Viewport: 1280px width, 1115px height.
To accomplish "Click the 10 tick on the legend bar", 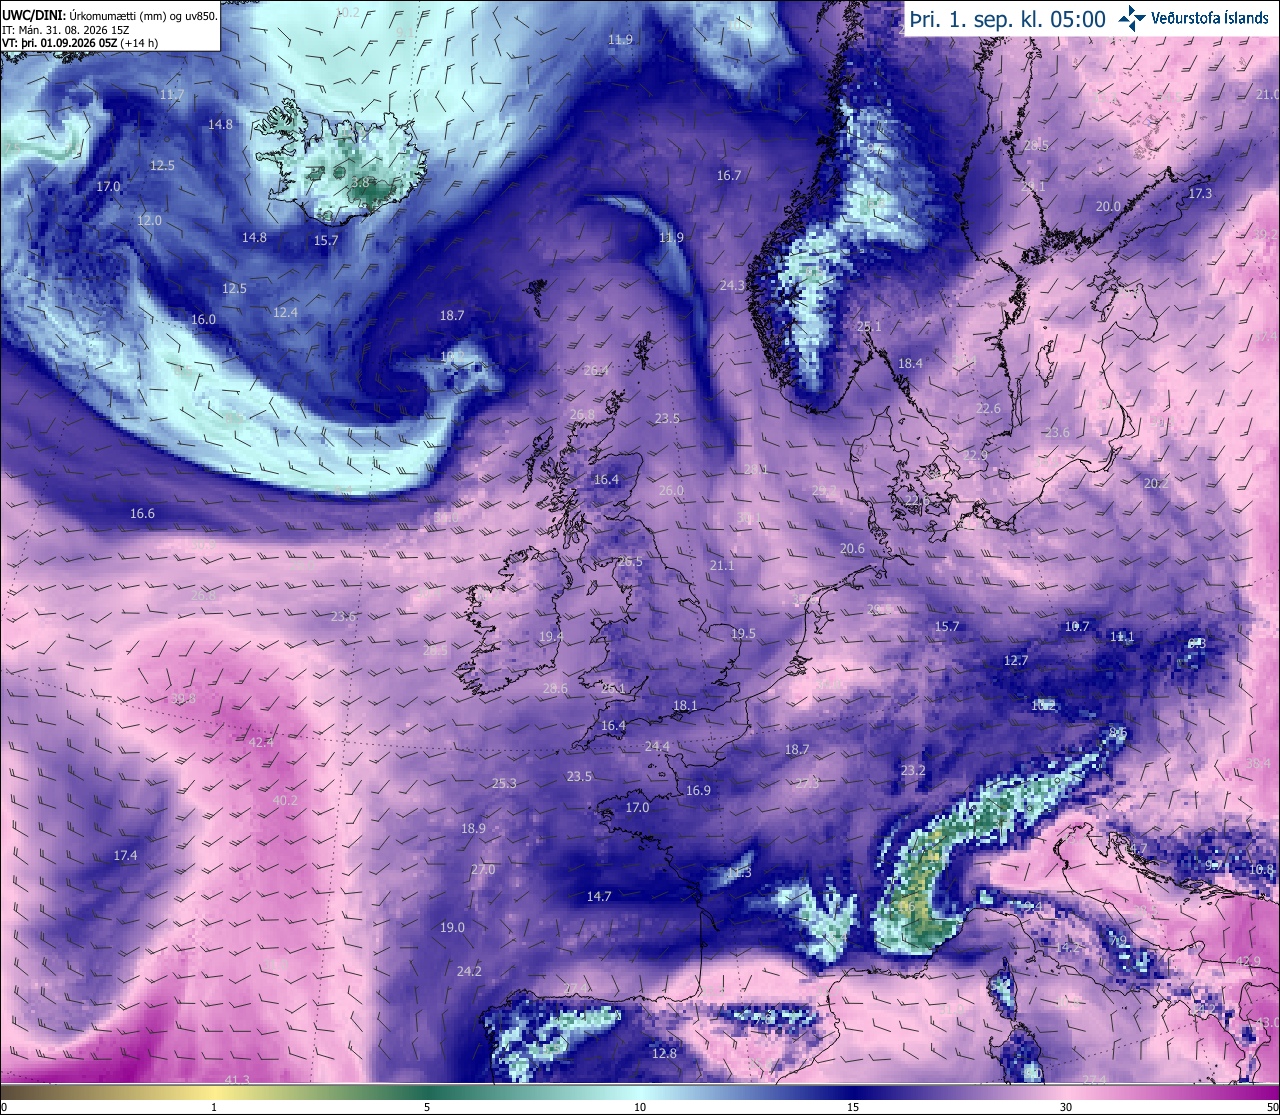I will click(x=640, y=1107).
